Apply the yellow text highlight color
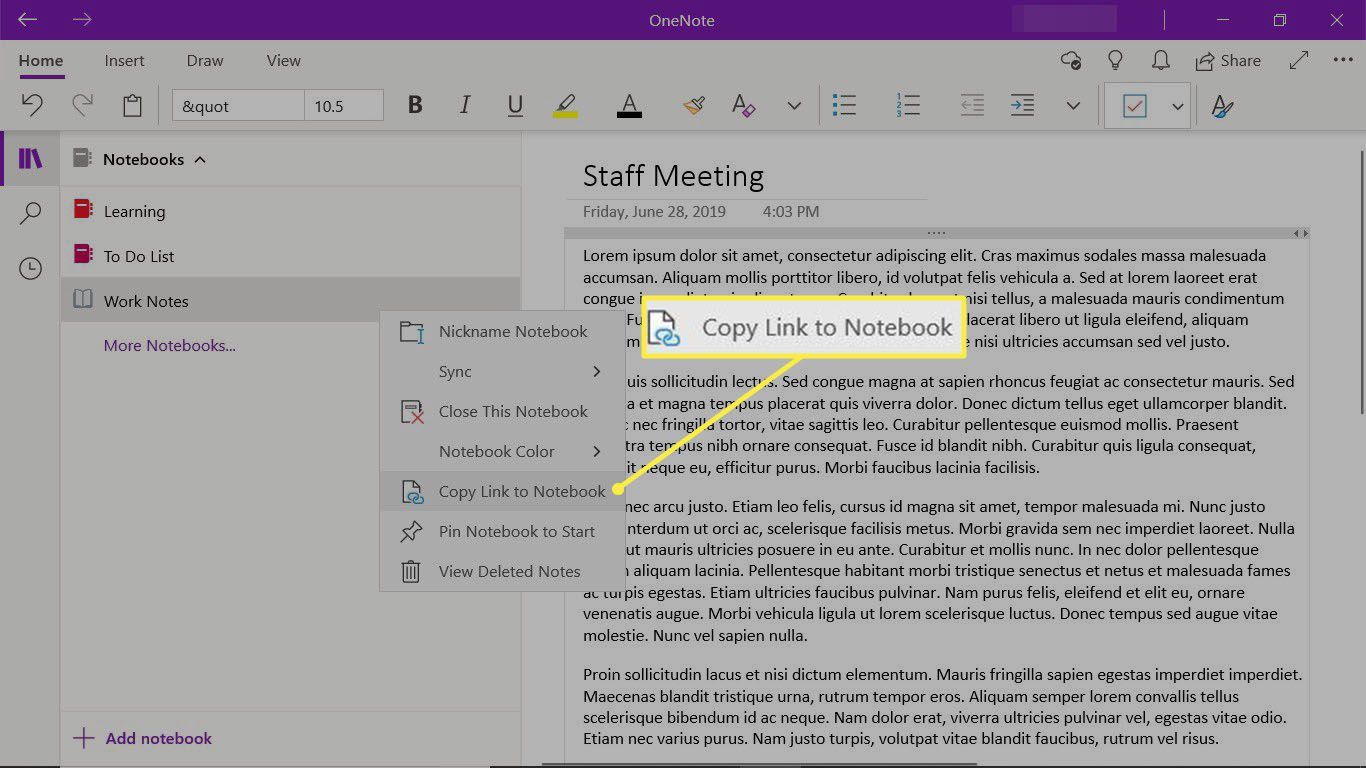The width and height of the screenshot is (1366, 768). pyautogui.click(x=565, y=105)
